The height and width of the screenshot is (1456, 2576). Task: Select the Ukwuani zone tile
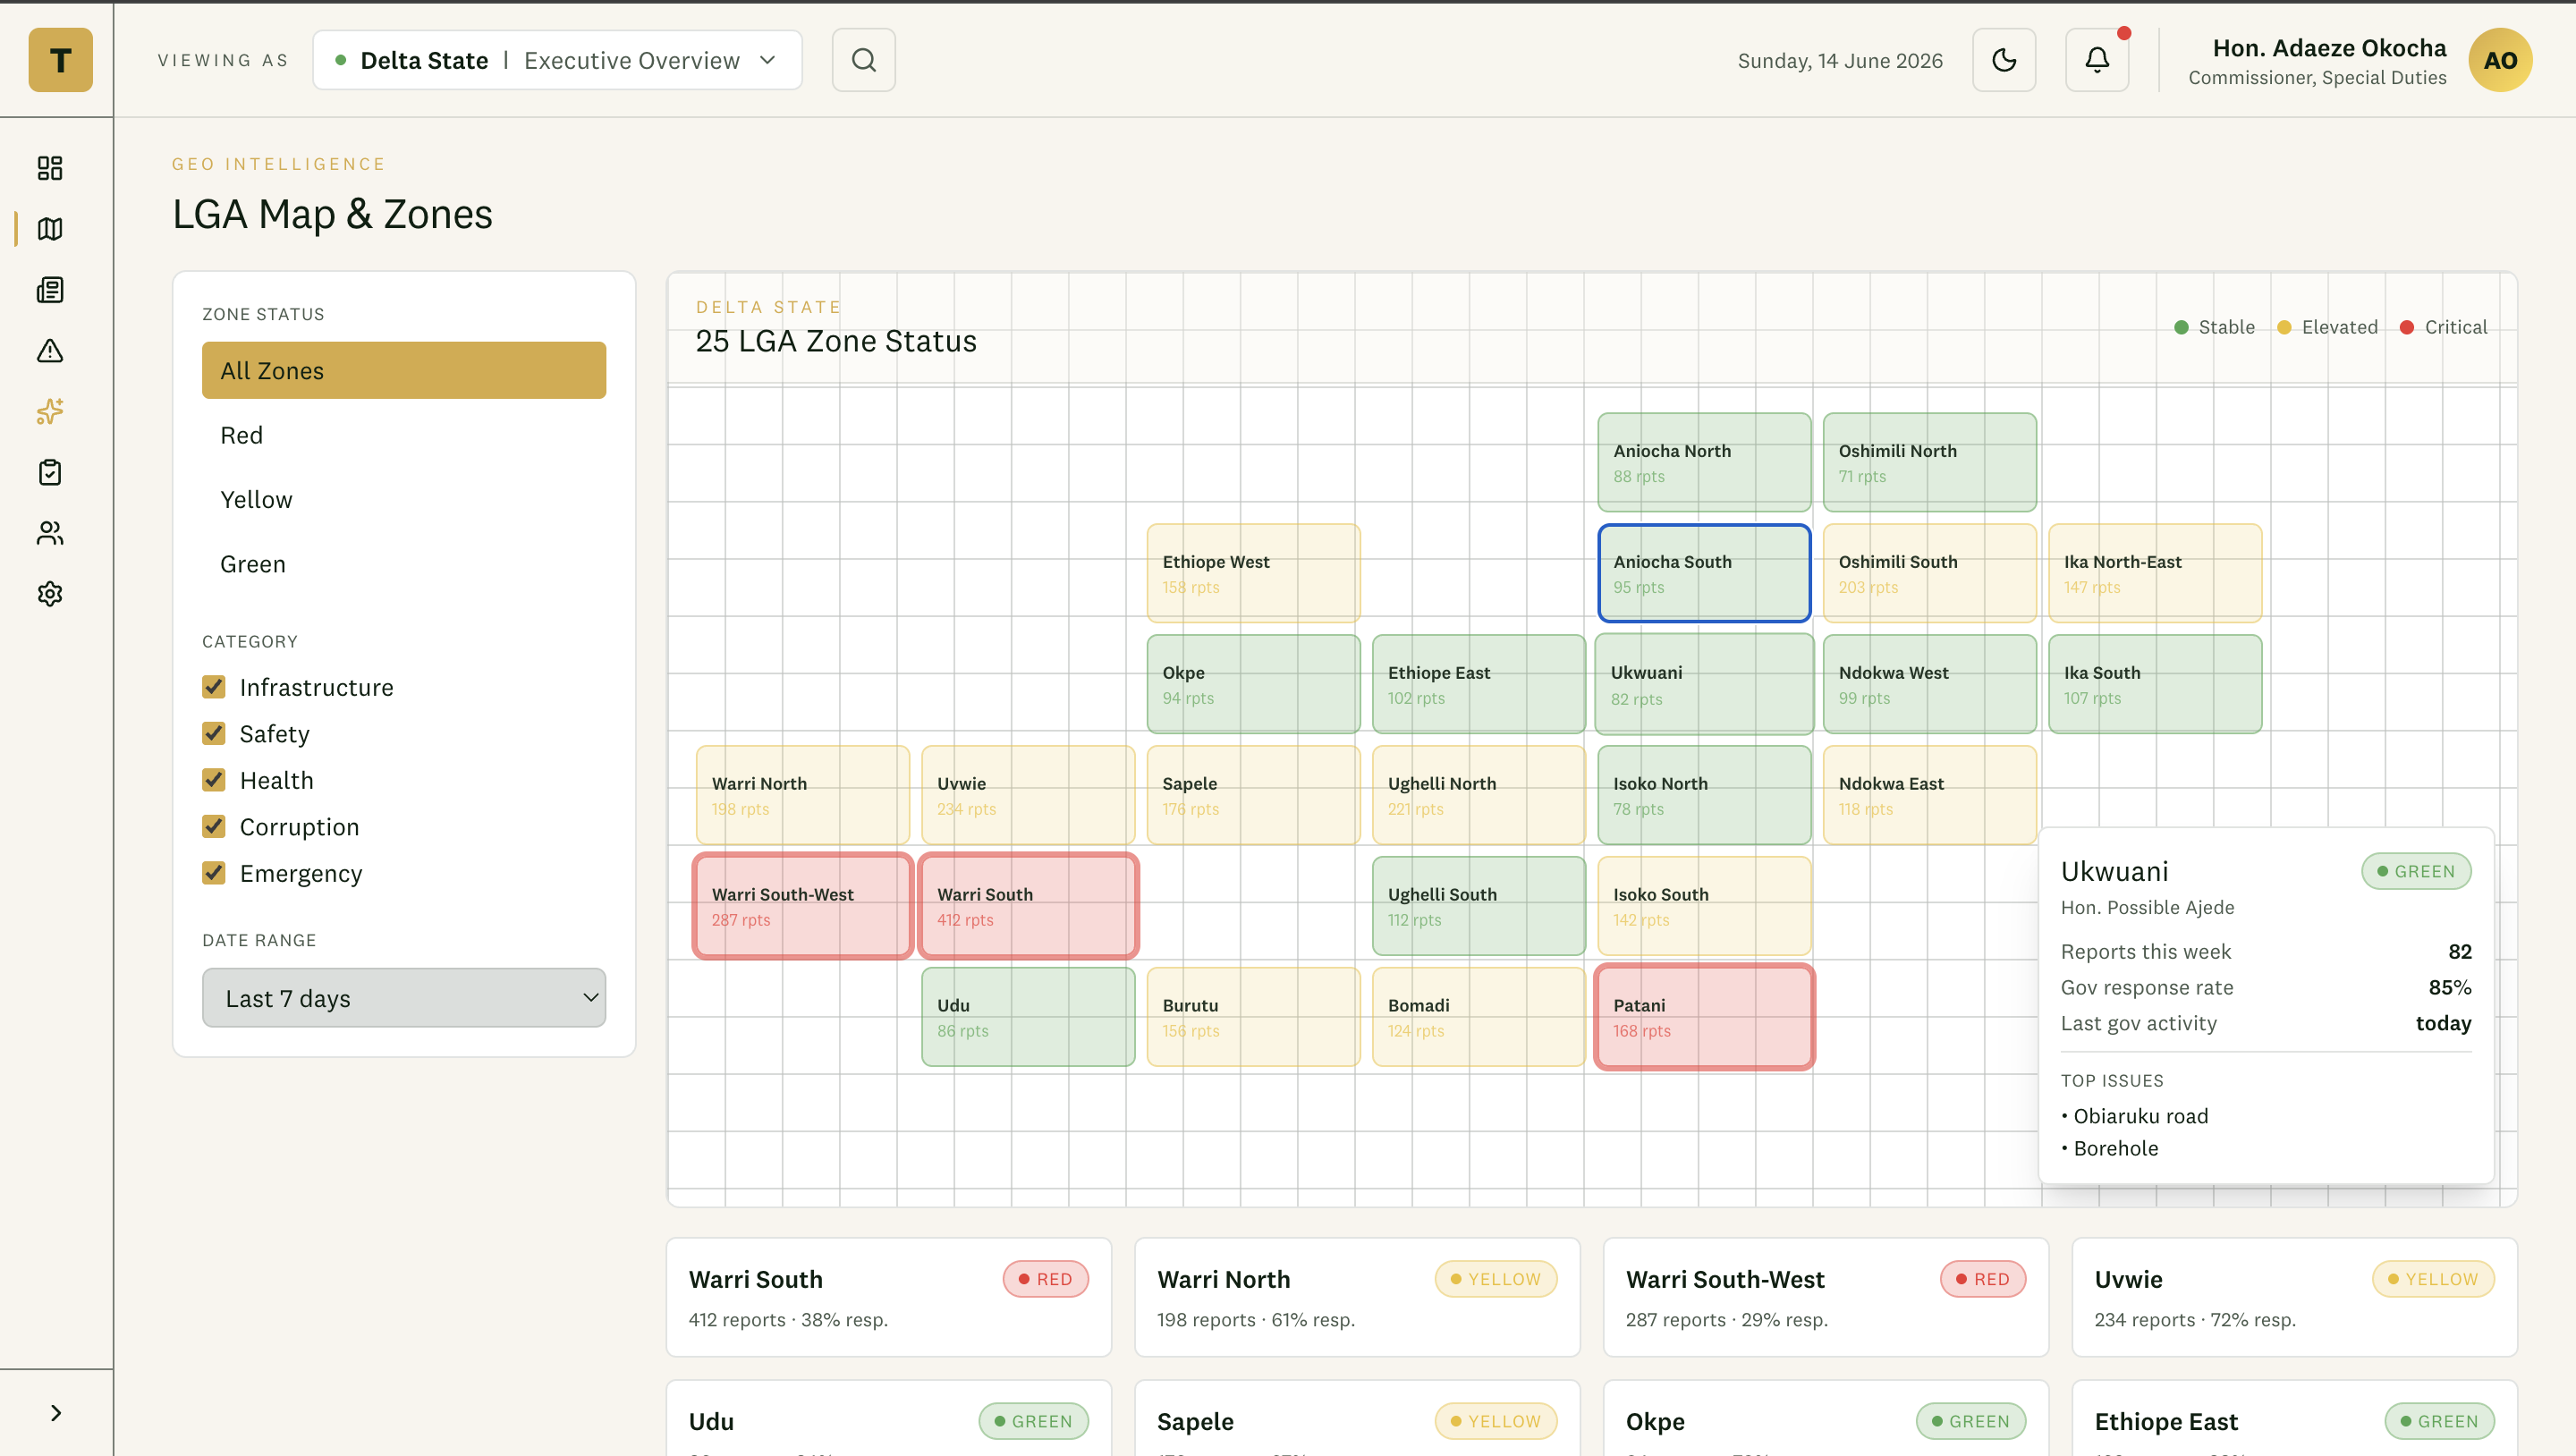coord(1704,684)
